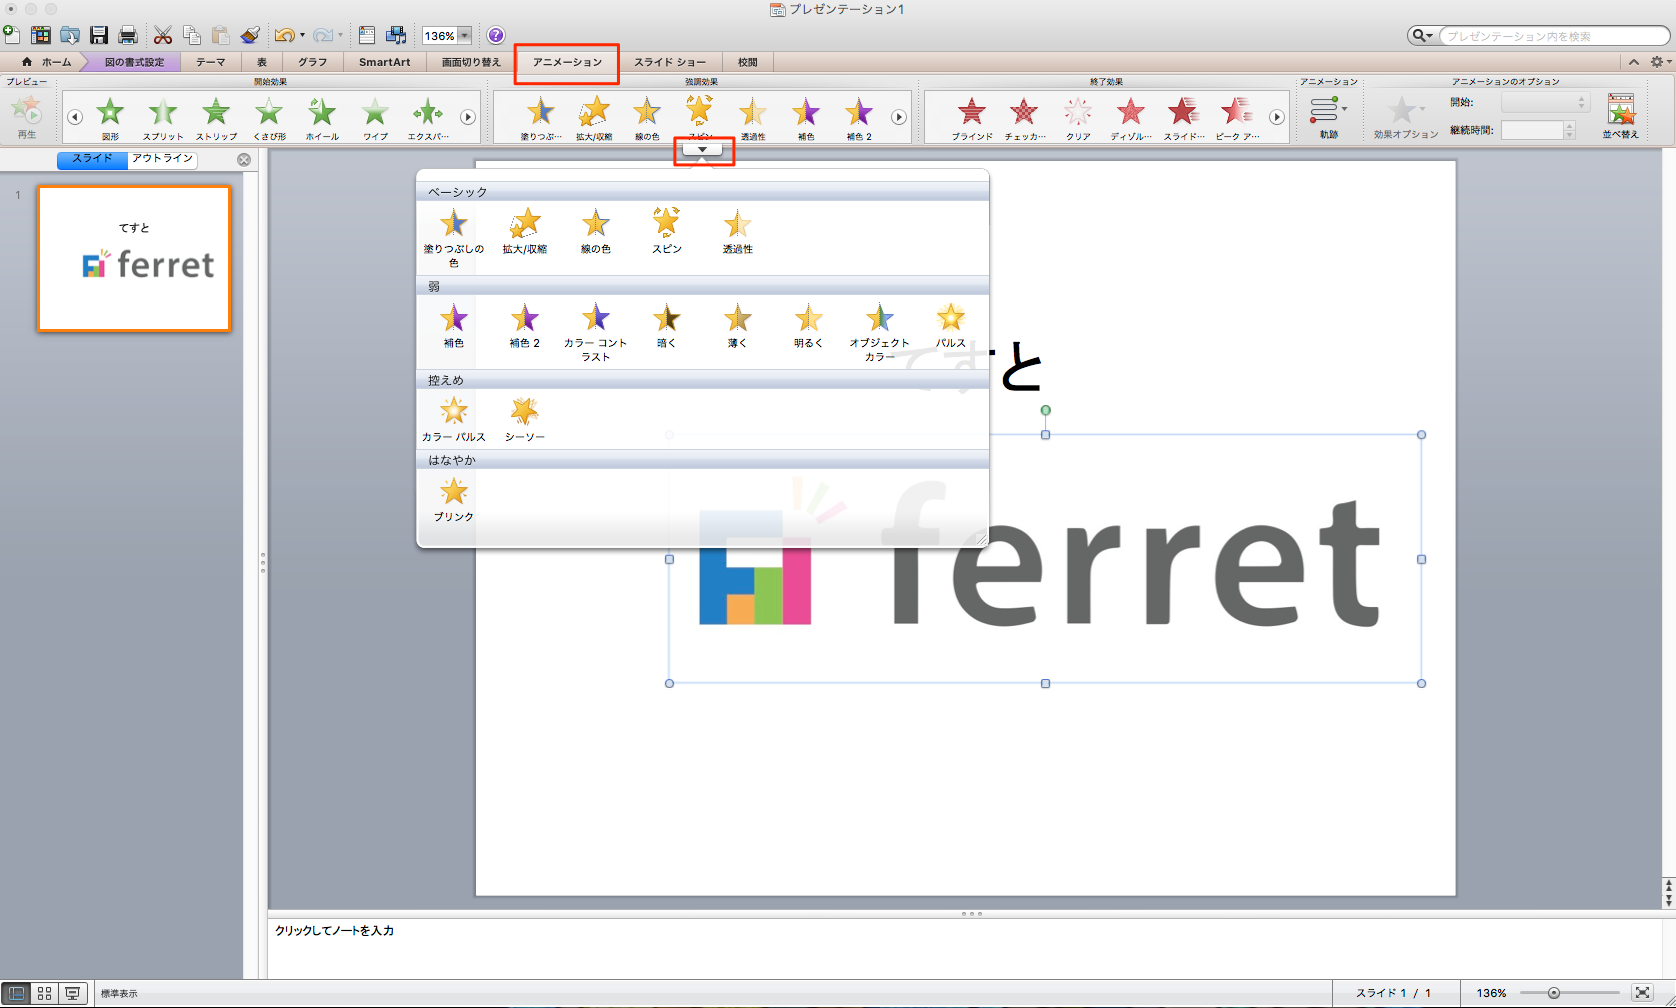1676x1008 pixels.
Task: Collapse the emphasis effects gallery with its arrow
Action: [x=703, y=150]
